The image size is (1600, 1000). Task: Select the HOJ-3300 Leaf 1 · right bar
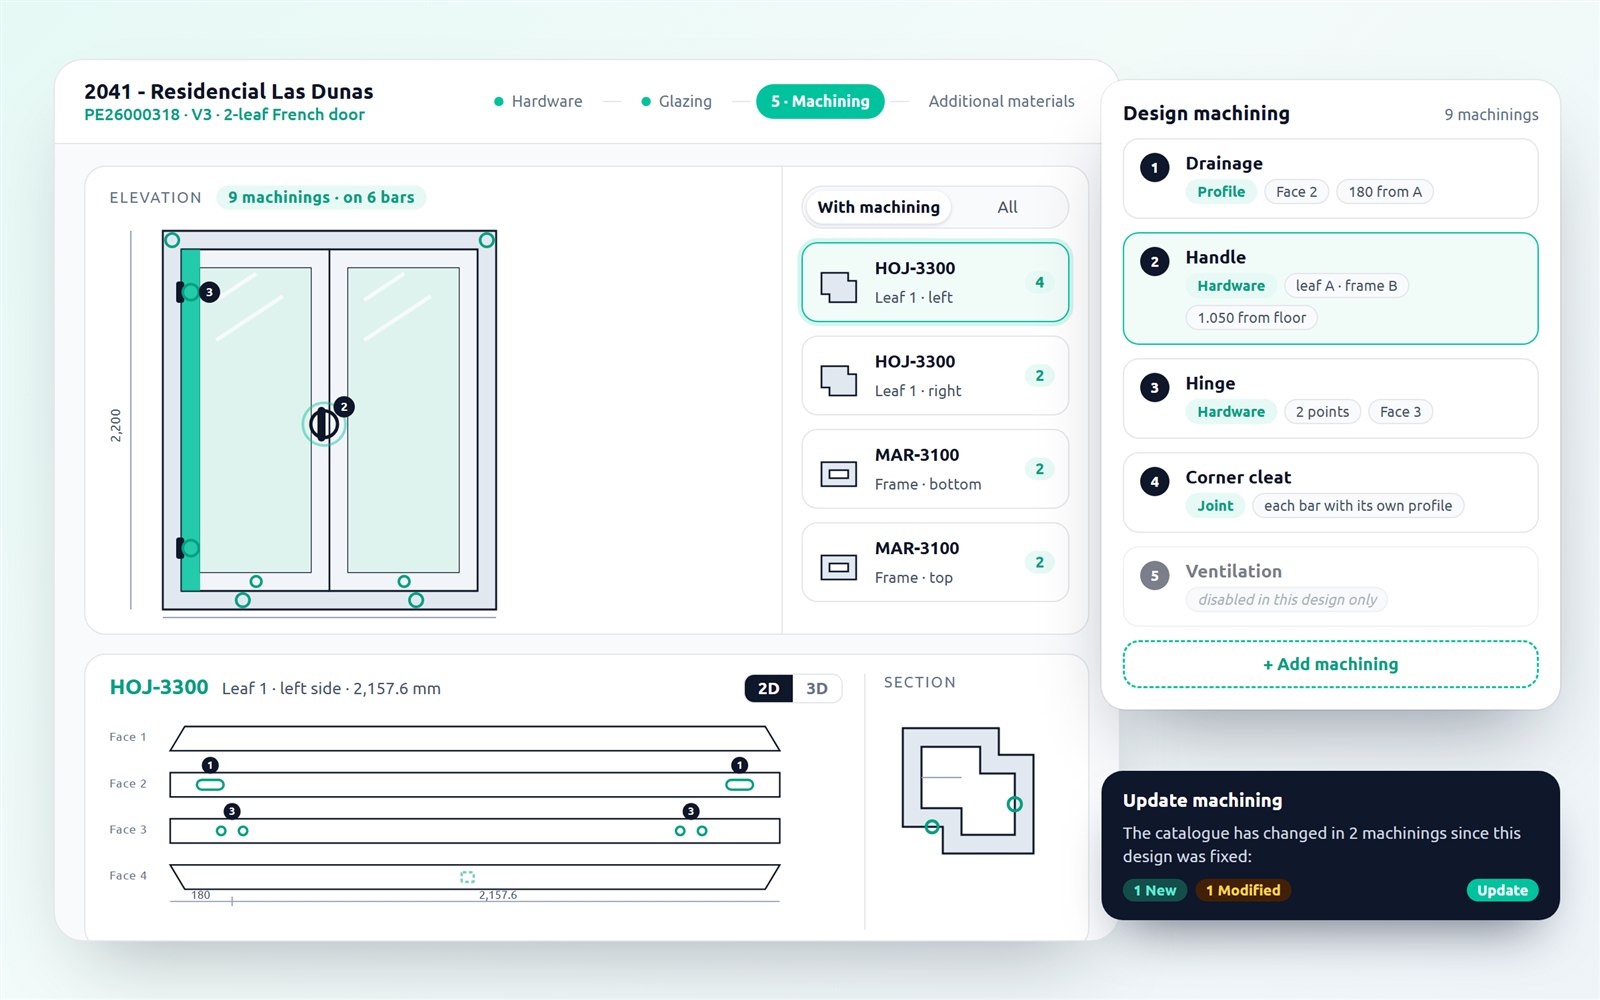[x=935, y=376]
